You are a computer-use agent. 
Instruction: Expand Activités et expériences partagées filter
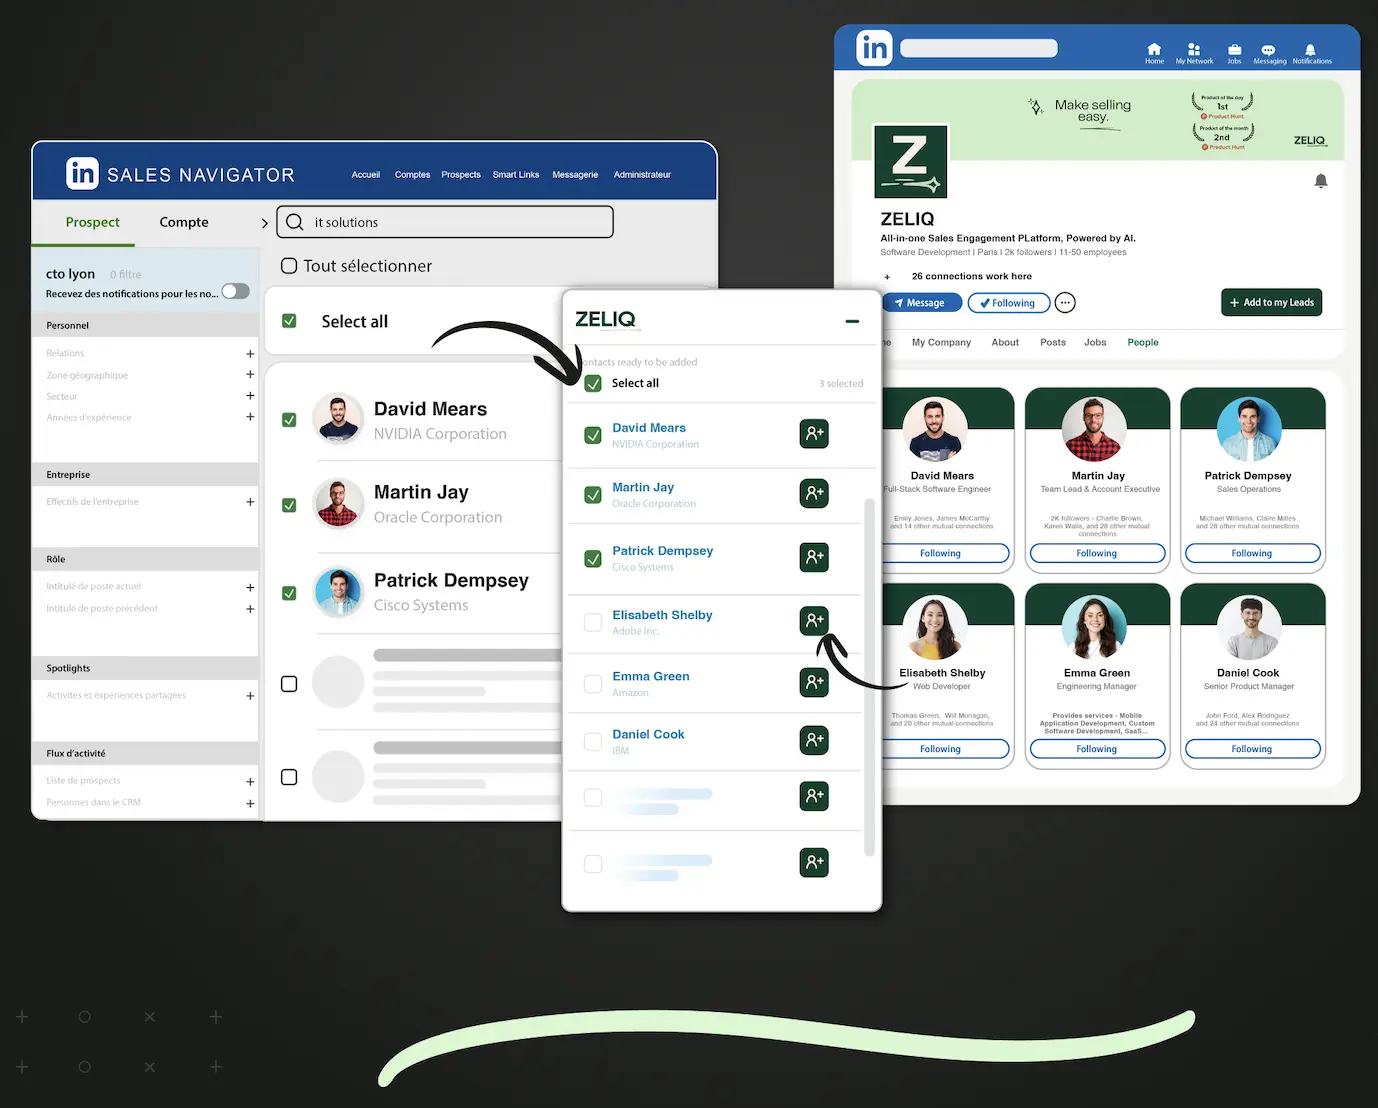[250, 696]
